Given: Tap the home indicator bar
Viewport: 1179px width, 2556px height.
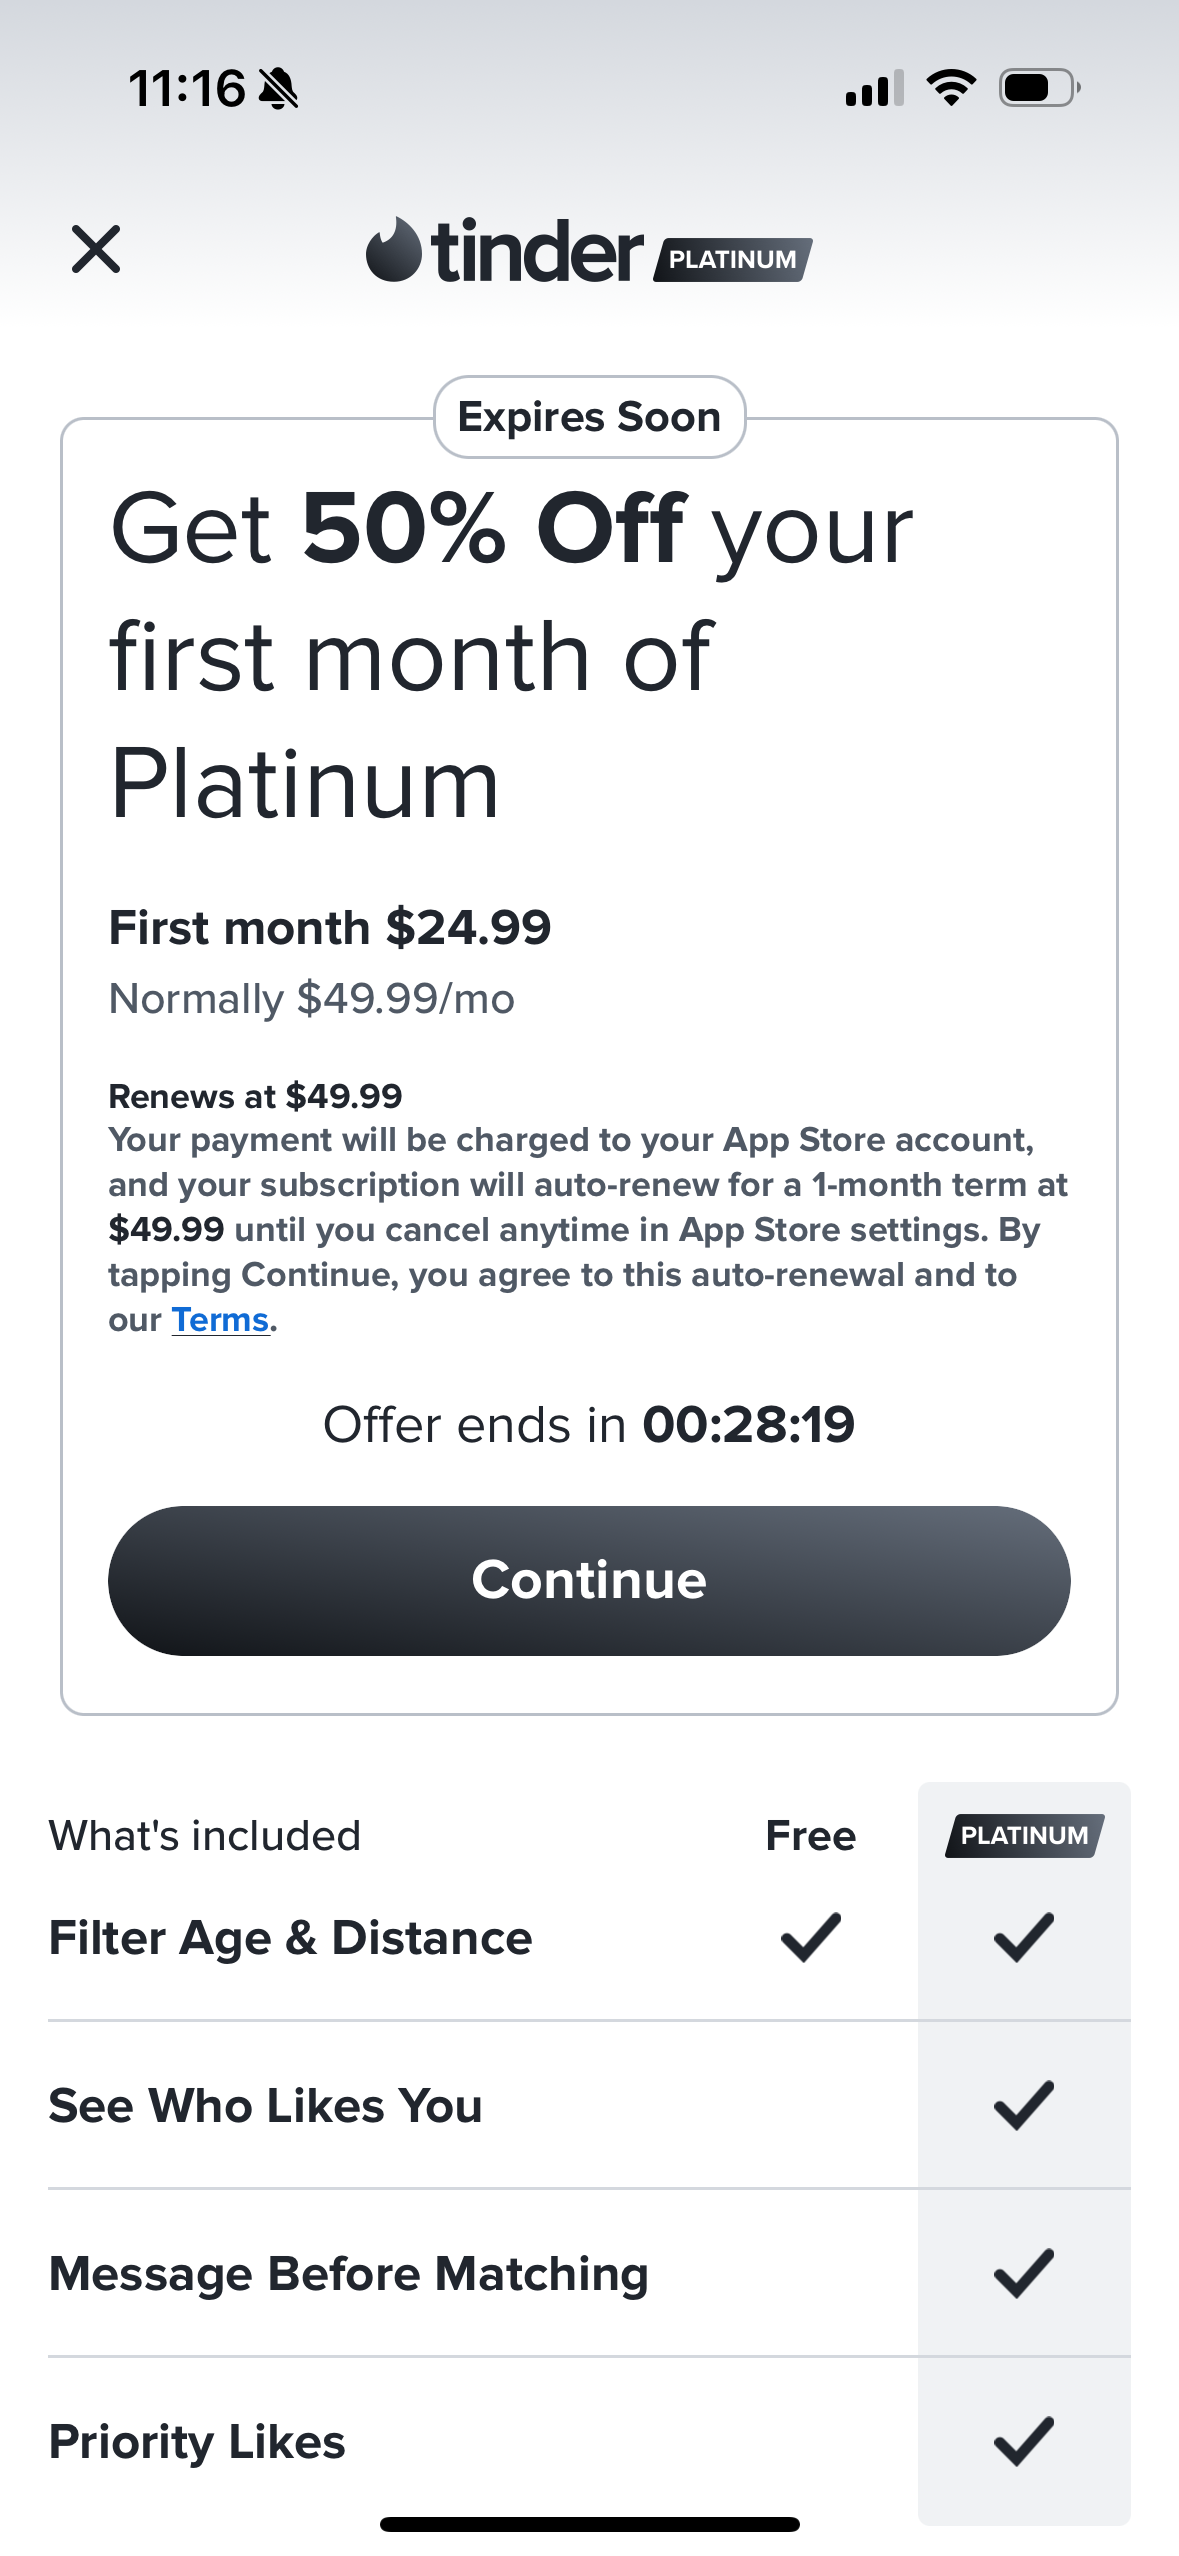Looking at the screenshot, I should 589,2524.
